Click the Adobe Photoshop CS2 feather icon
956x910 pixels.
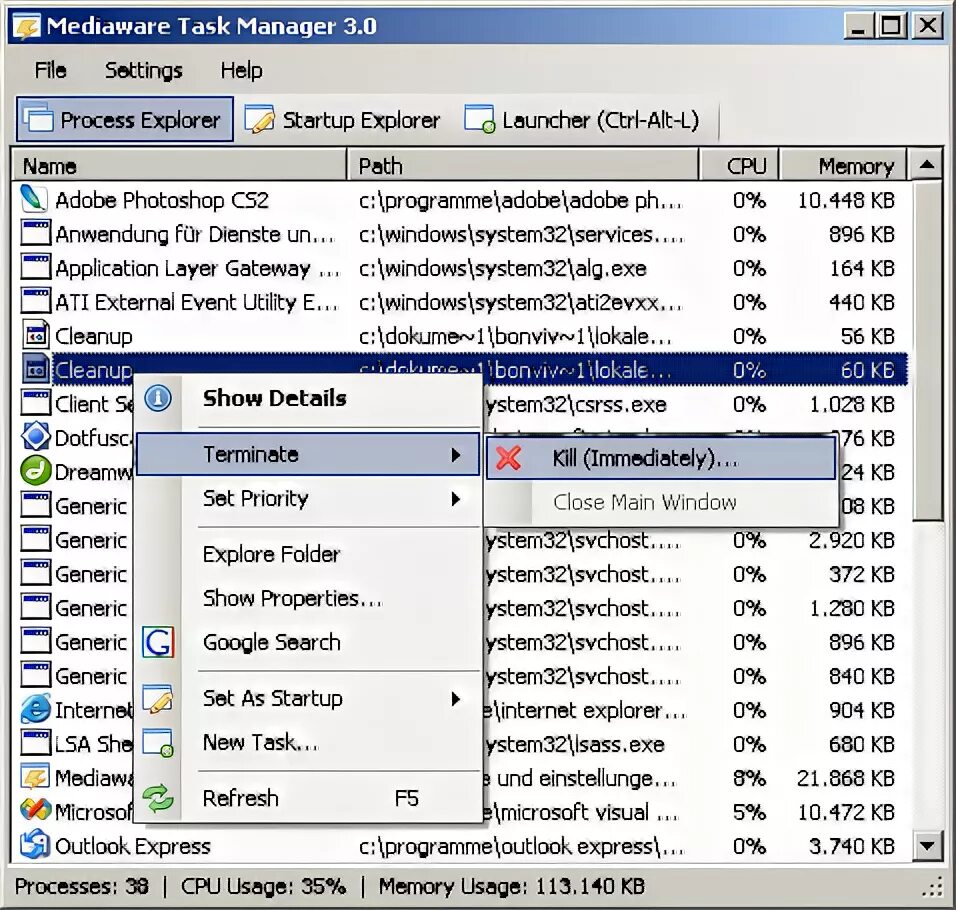click(35, 199)
